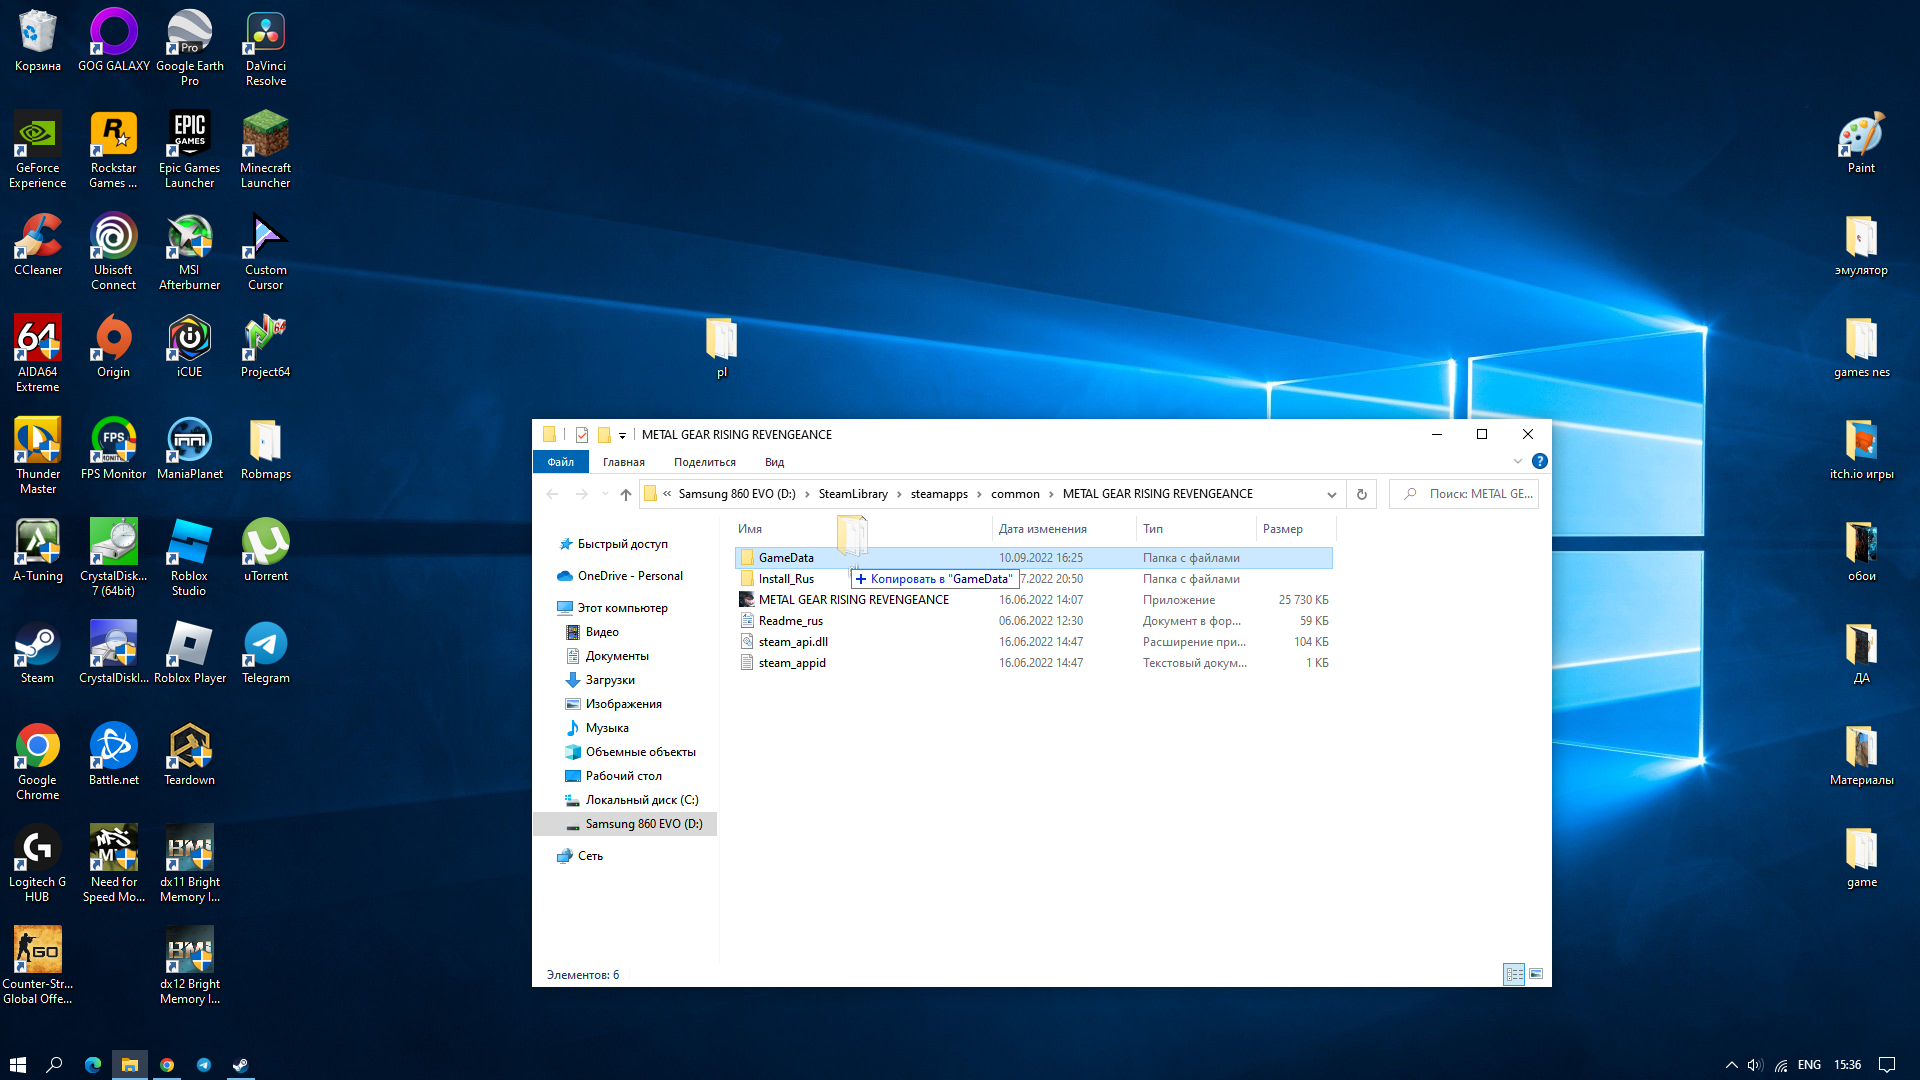The image size is (1920, 1080).
Task: Open the recent locations dropdown arrow
Action: pos(605,494)
